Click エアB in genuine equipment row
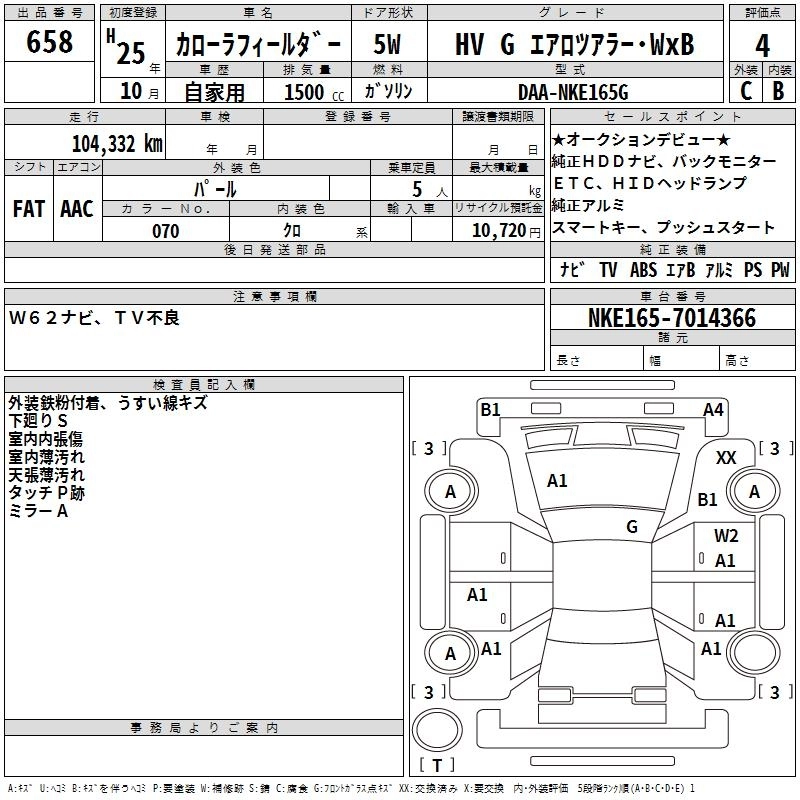The width and height of the screenshot is (800, 800). pyautogui.click(x=681, y=270)
